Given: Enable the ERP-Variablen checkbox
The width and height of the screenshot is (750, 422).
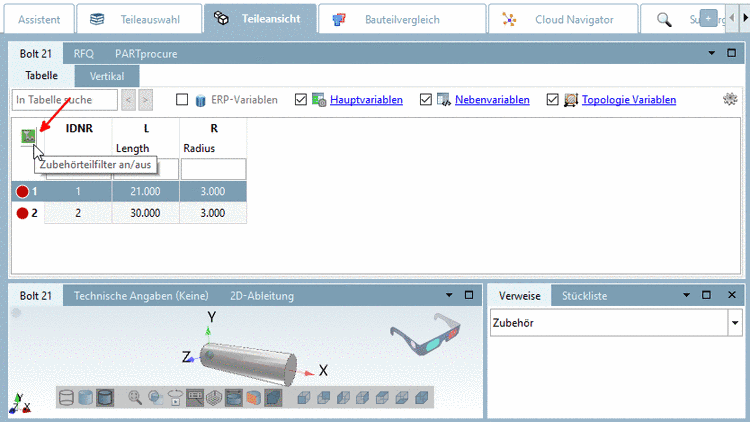Looking at the screenshot, I should point(182,100).
